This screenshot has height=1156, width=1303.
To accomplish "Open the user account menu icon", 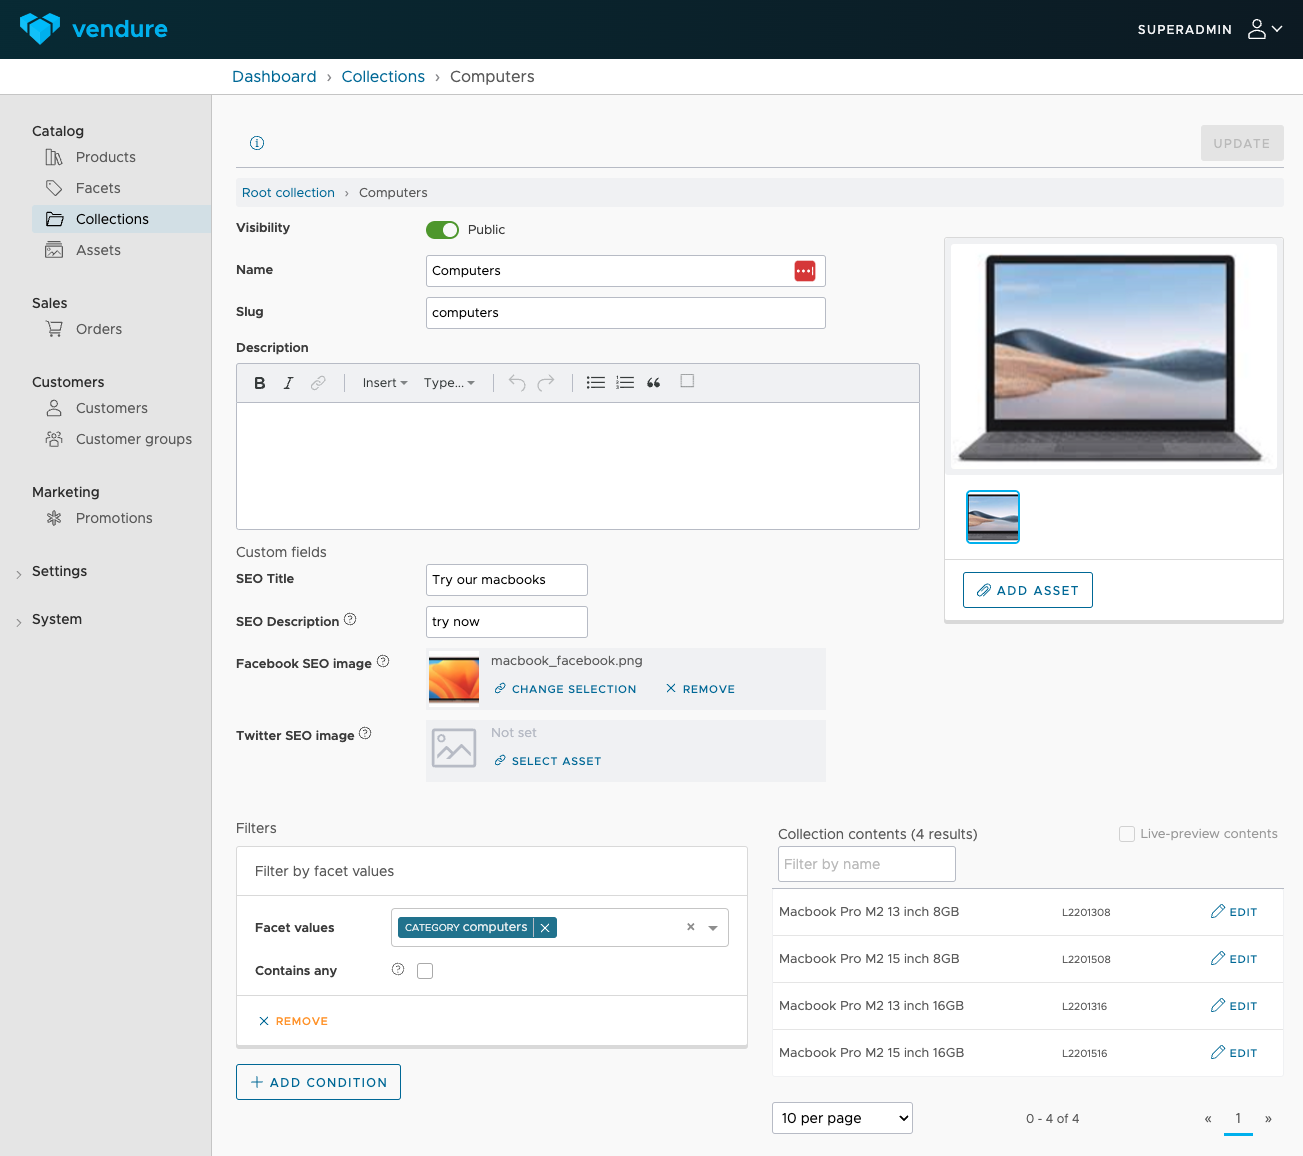I will 1265,29.
